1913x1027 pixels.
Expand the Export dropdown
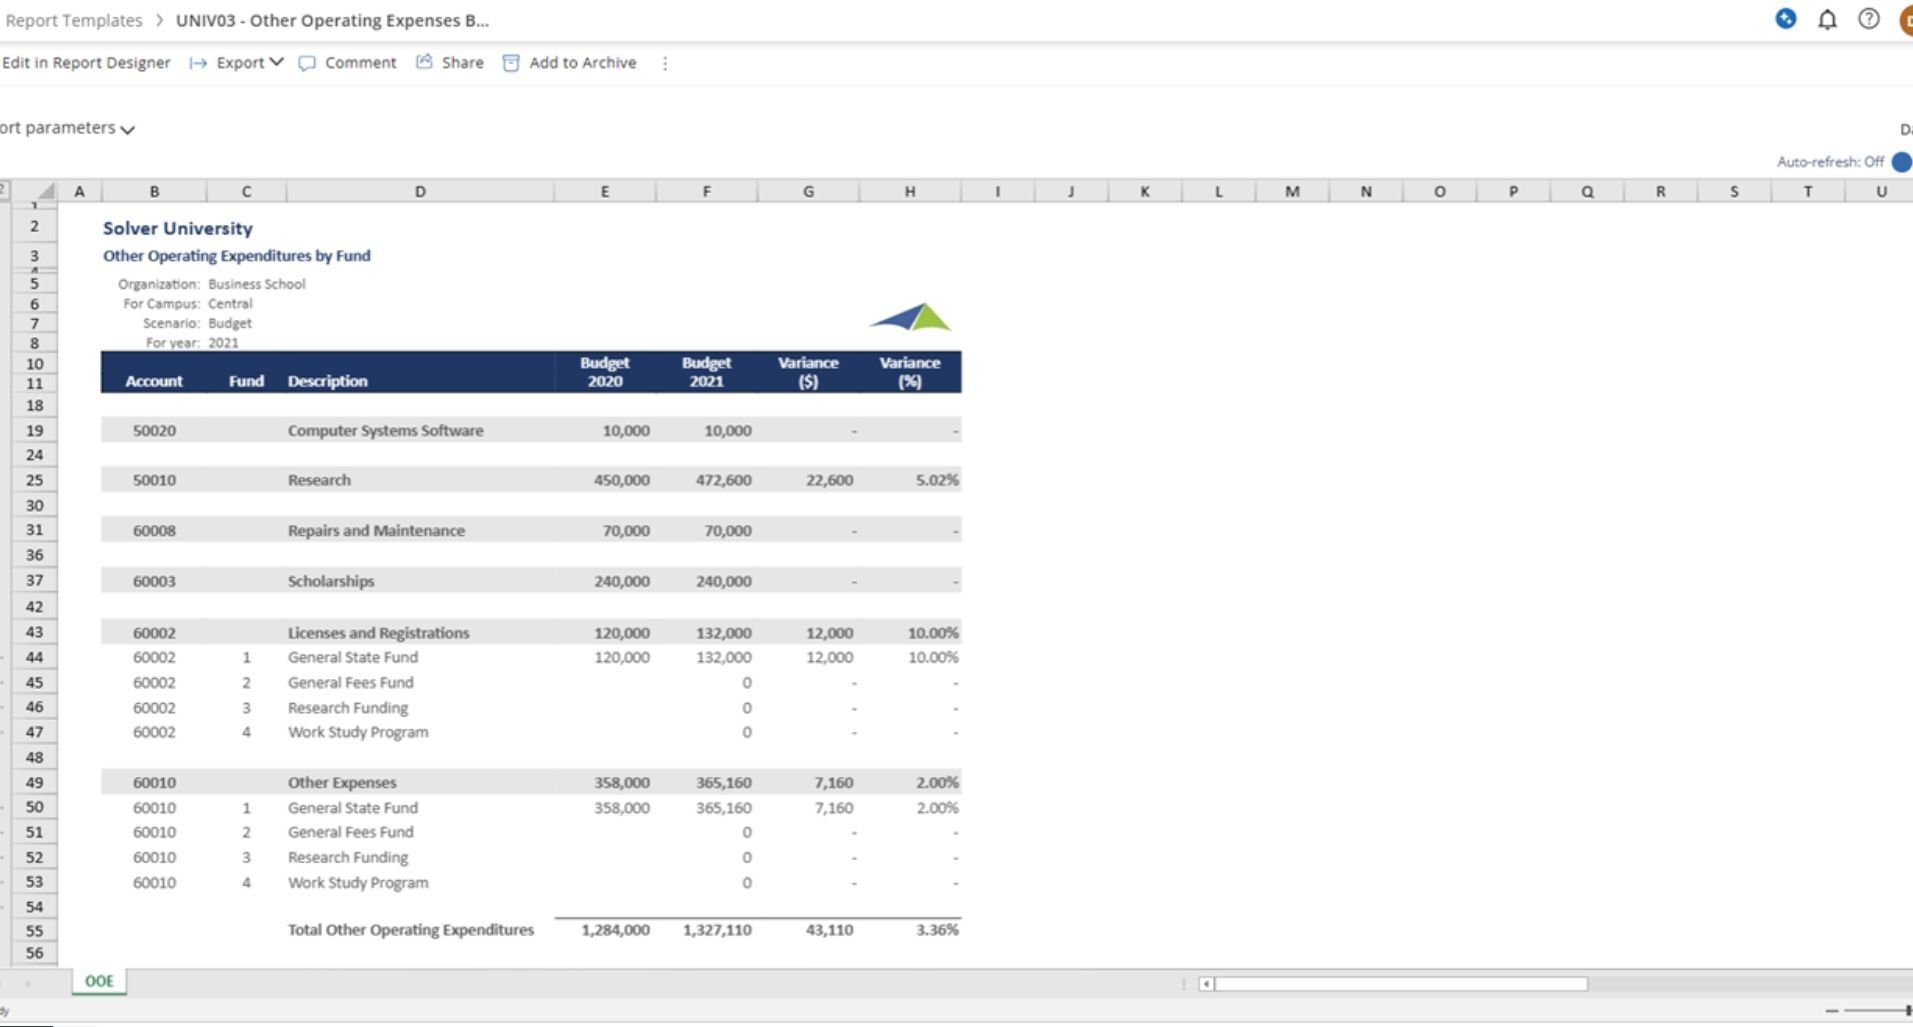(277, 62)
